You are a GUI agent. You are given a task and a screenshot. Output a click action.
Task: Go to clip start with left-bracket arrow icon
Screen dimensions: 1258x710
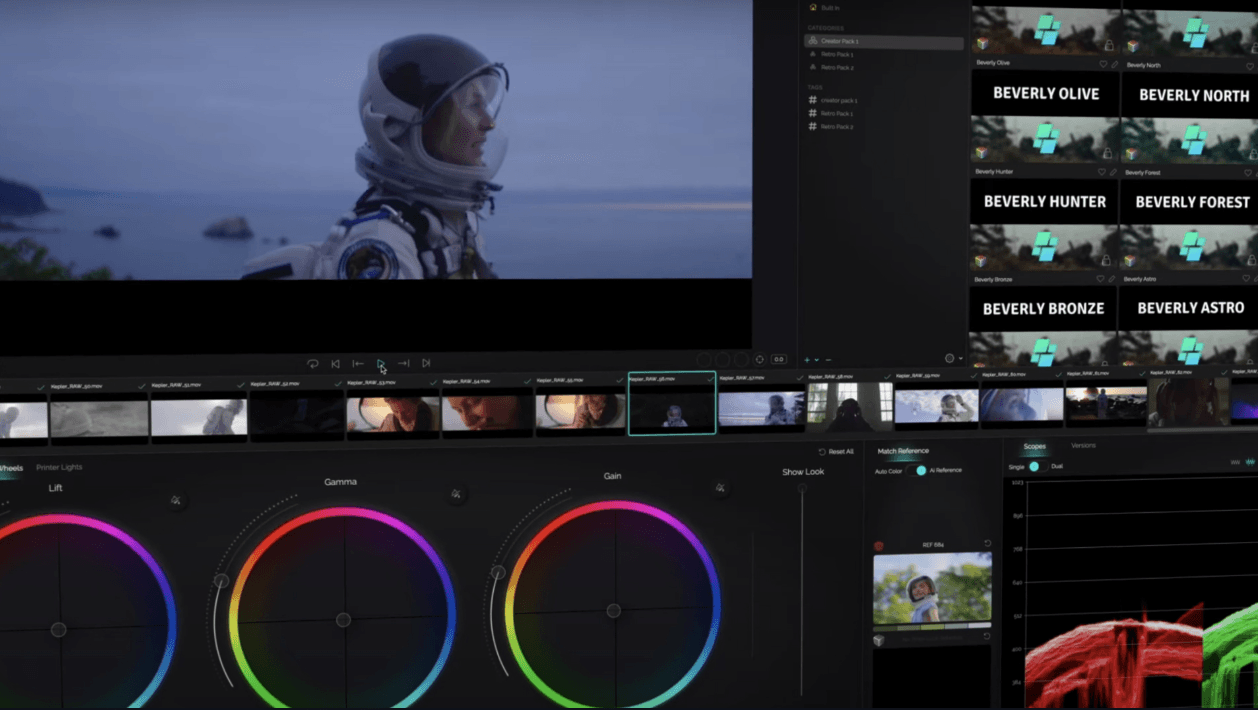[358, 364]
